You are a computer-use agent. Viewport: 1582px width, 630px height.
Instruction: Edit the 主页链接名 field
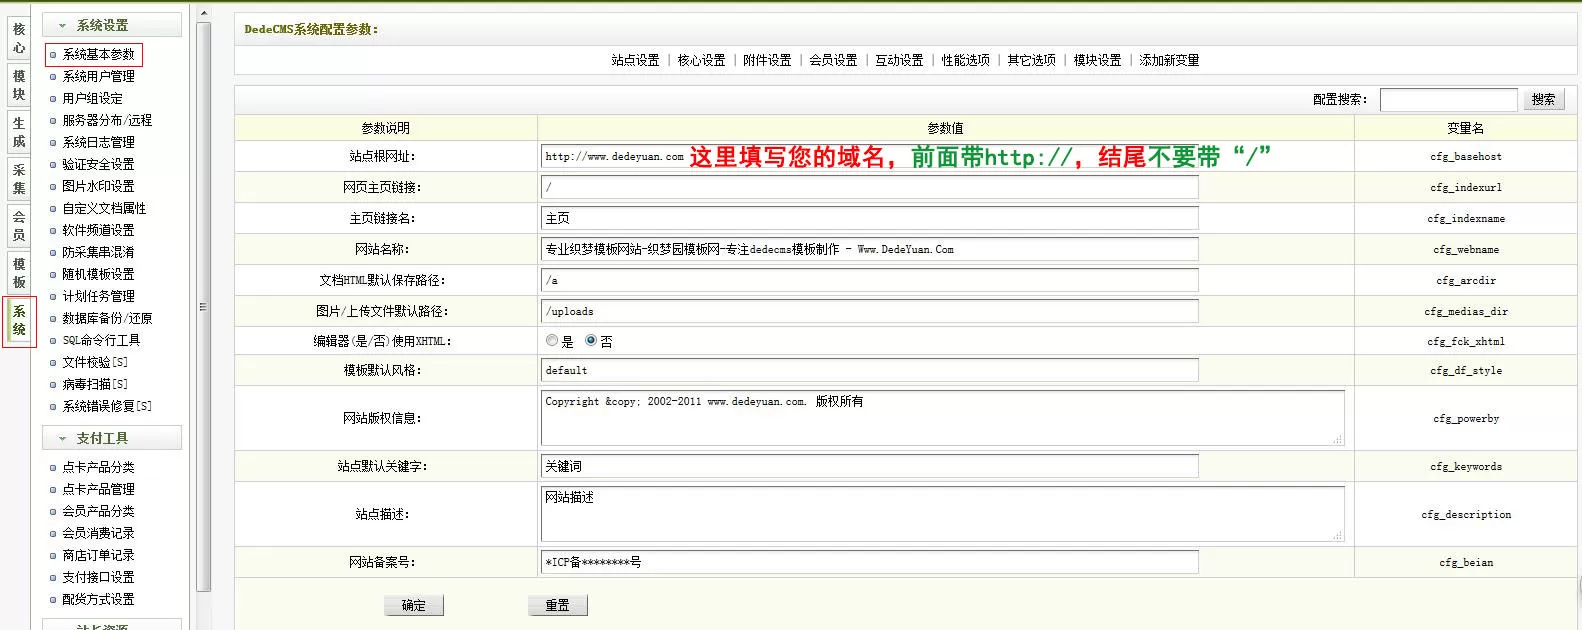(x=869, y=218)
